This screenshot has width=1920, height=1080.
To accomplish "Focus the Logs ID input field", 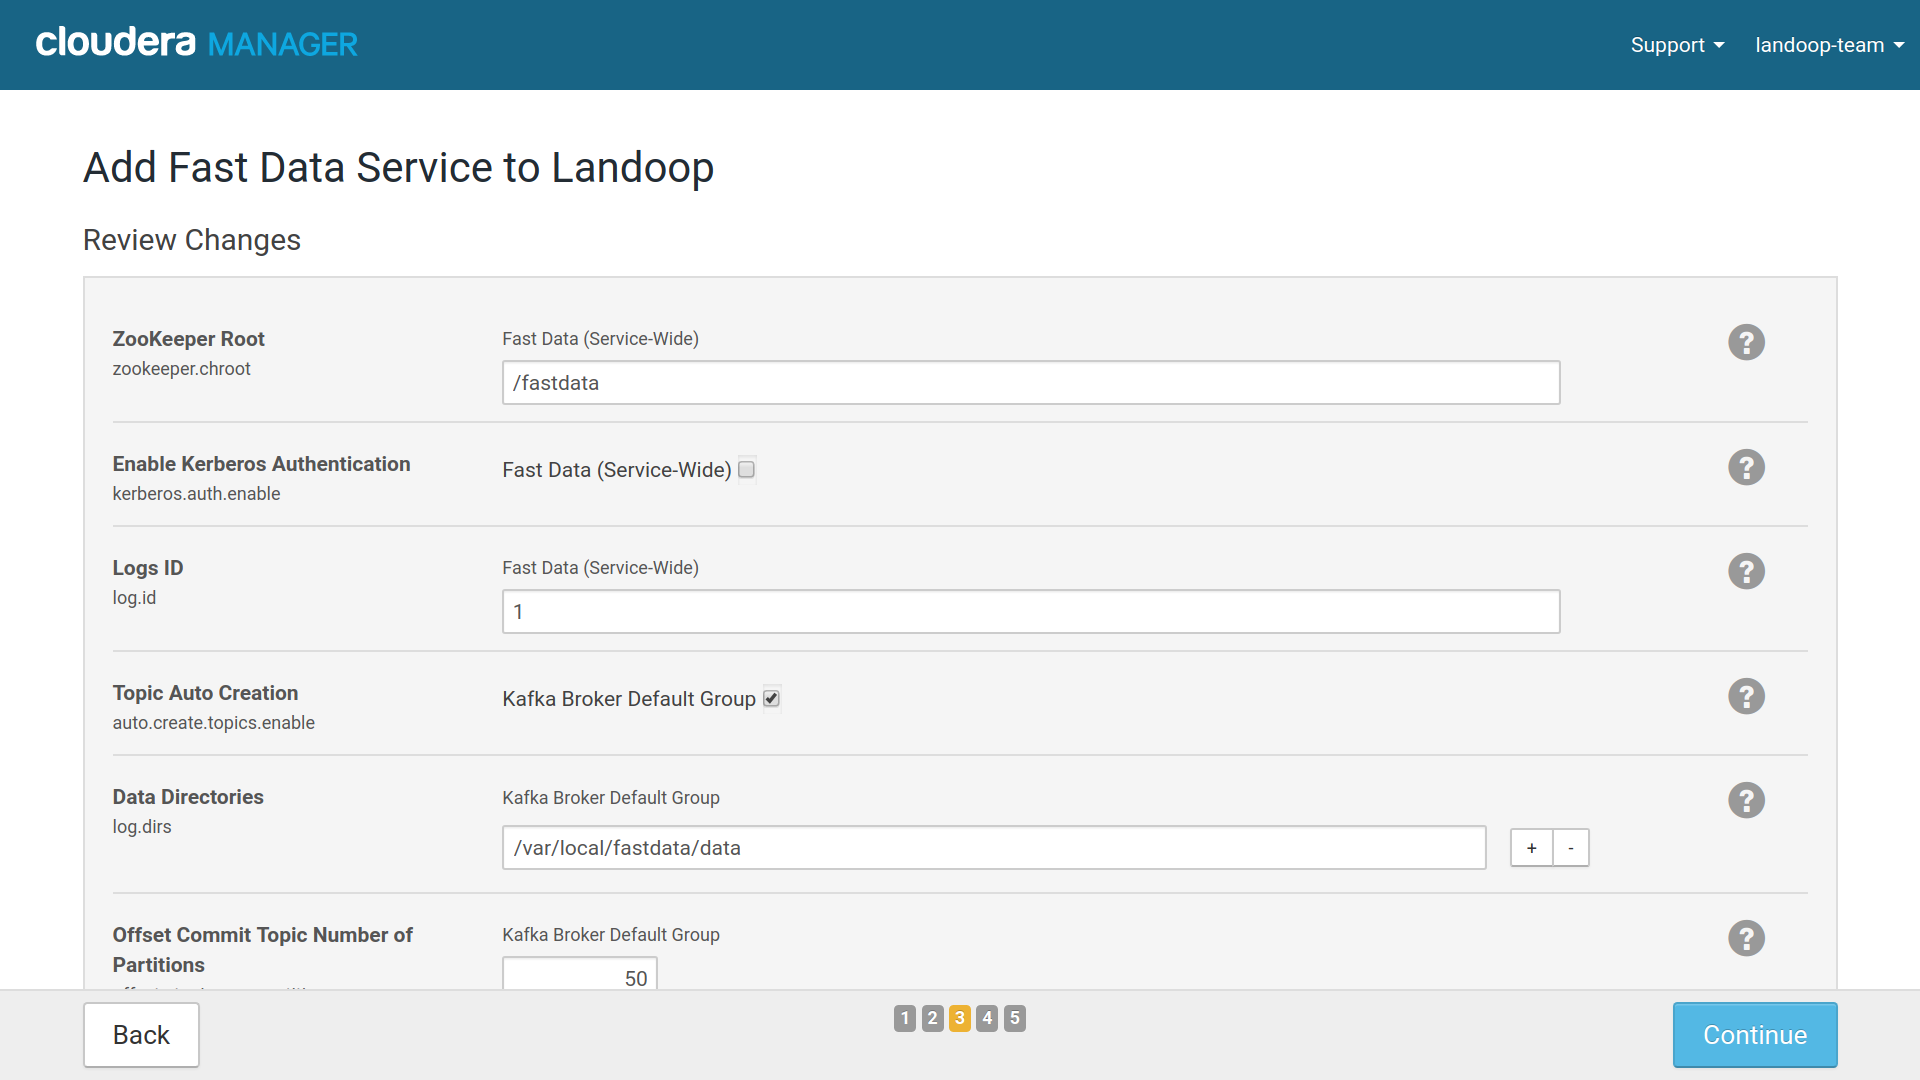I will [1031, 612].
